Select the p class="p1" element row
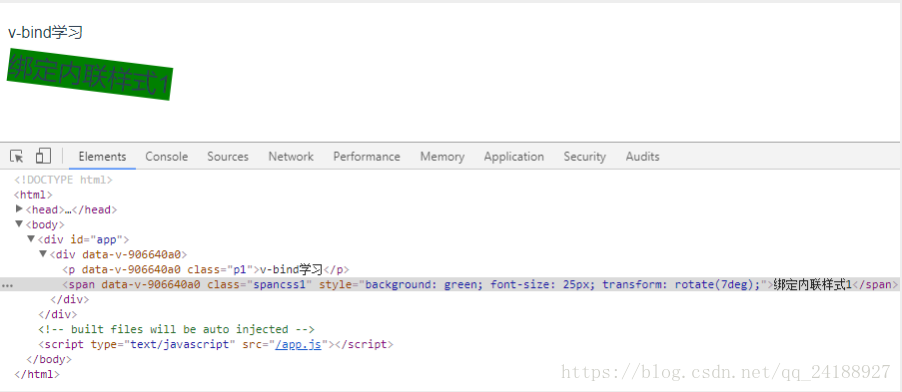 [206, 269]
